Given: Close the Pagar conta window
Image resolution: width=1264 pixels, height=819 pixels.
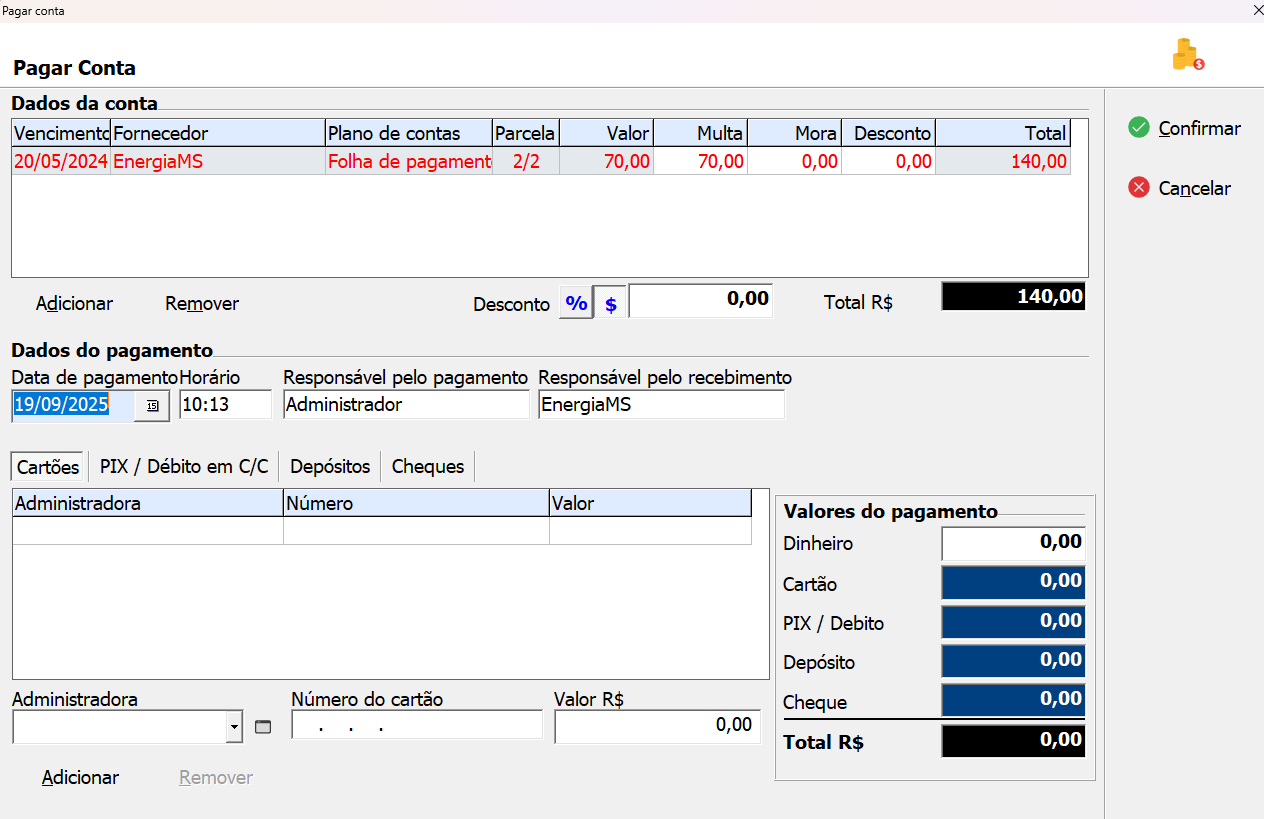Looking at the screenshot, I should pos(1257,10).
